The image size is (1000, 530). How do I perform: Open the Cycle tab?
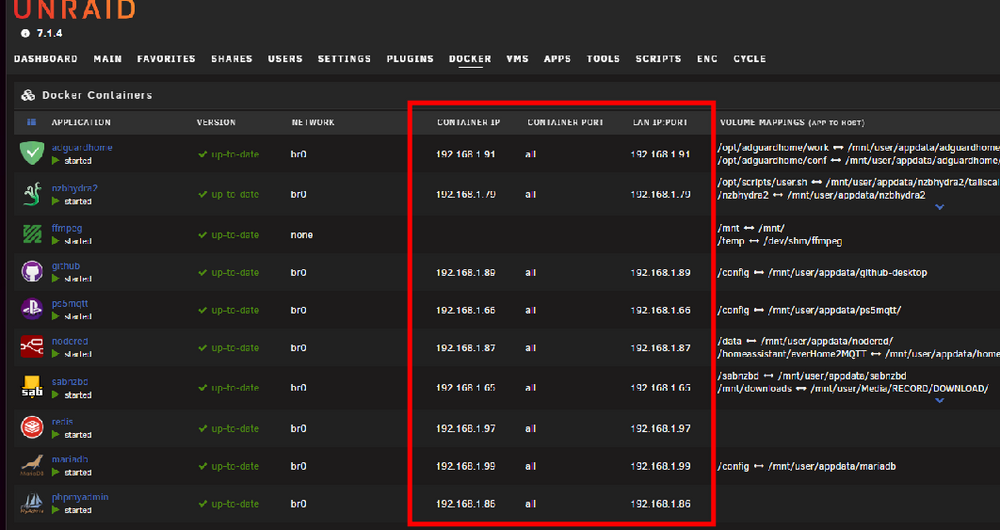coord(749,59)
